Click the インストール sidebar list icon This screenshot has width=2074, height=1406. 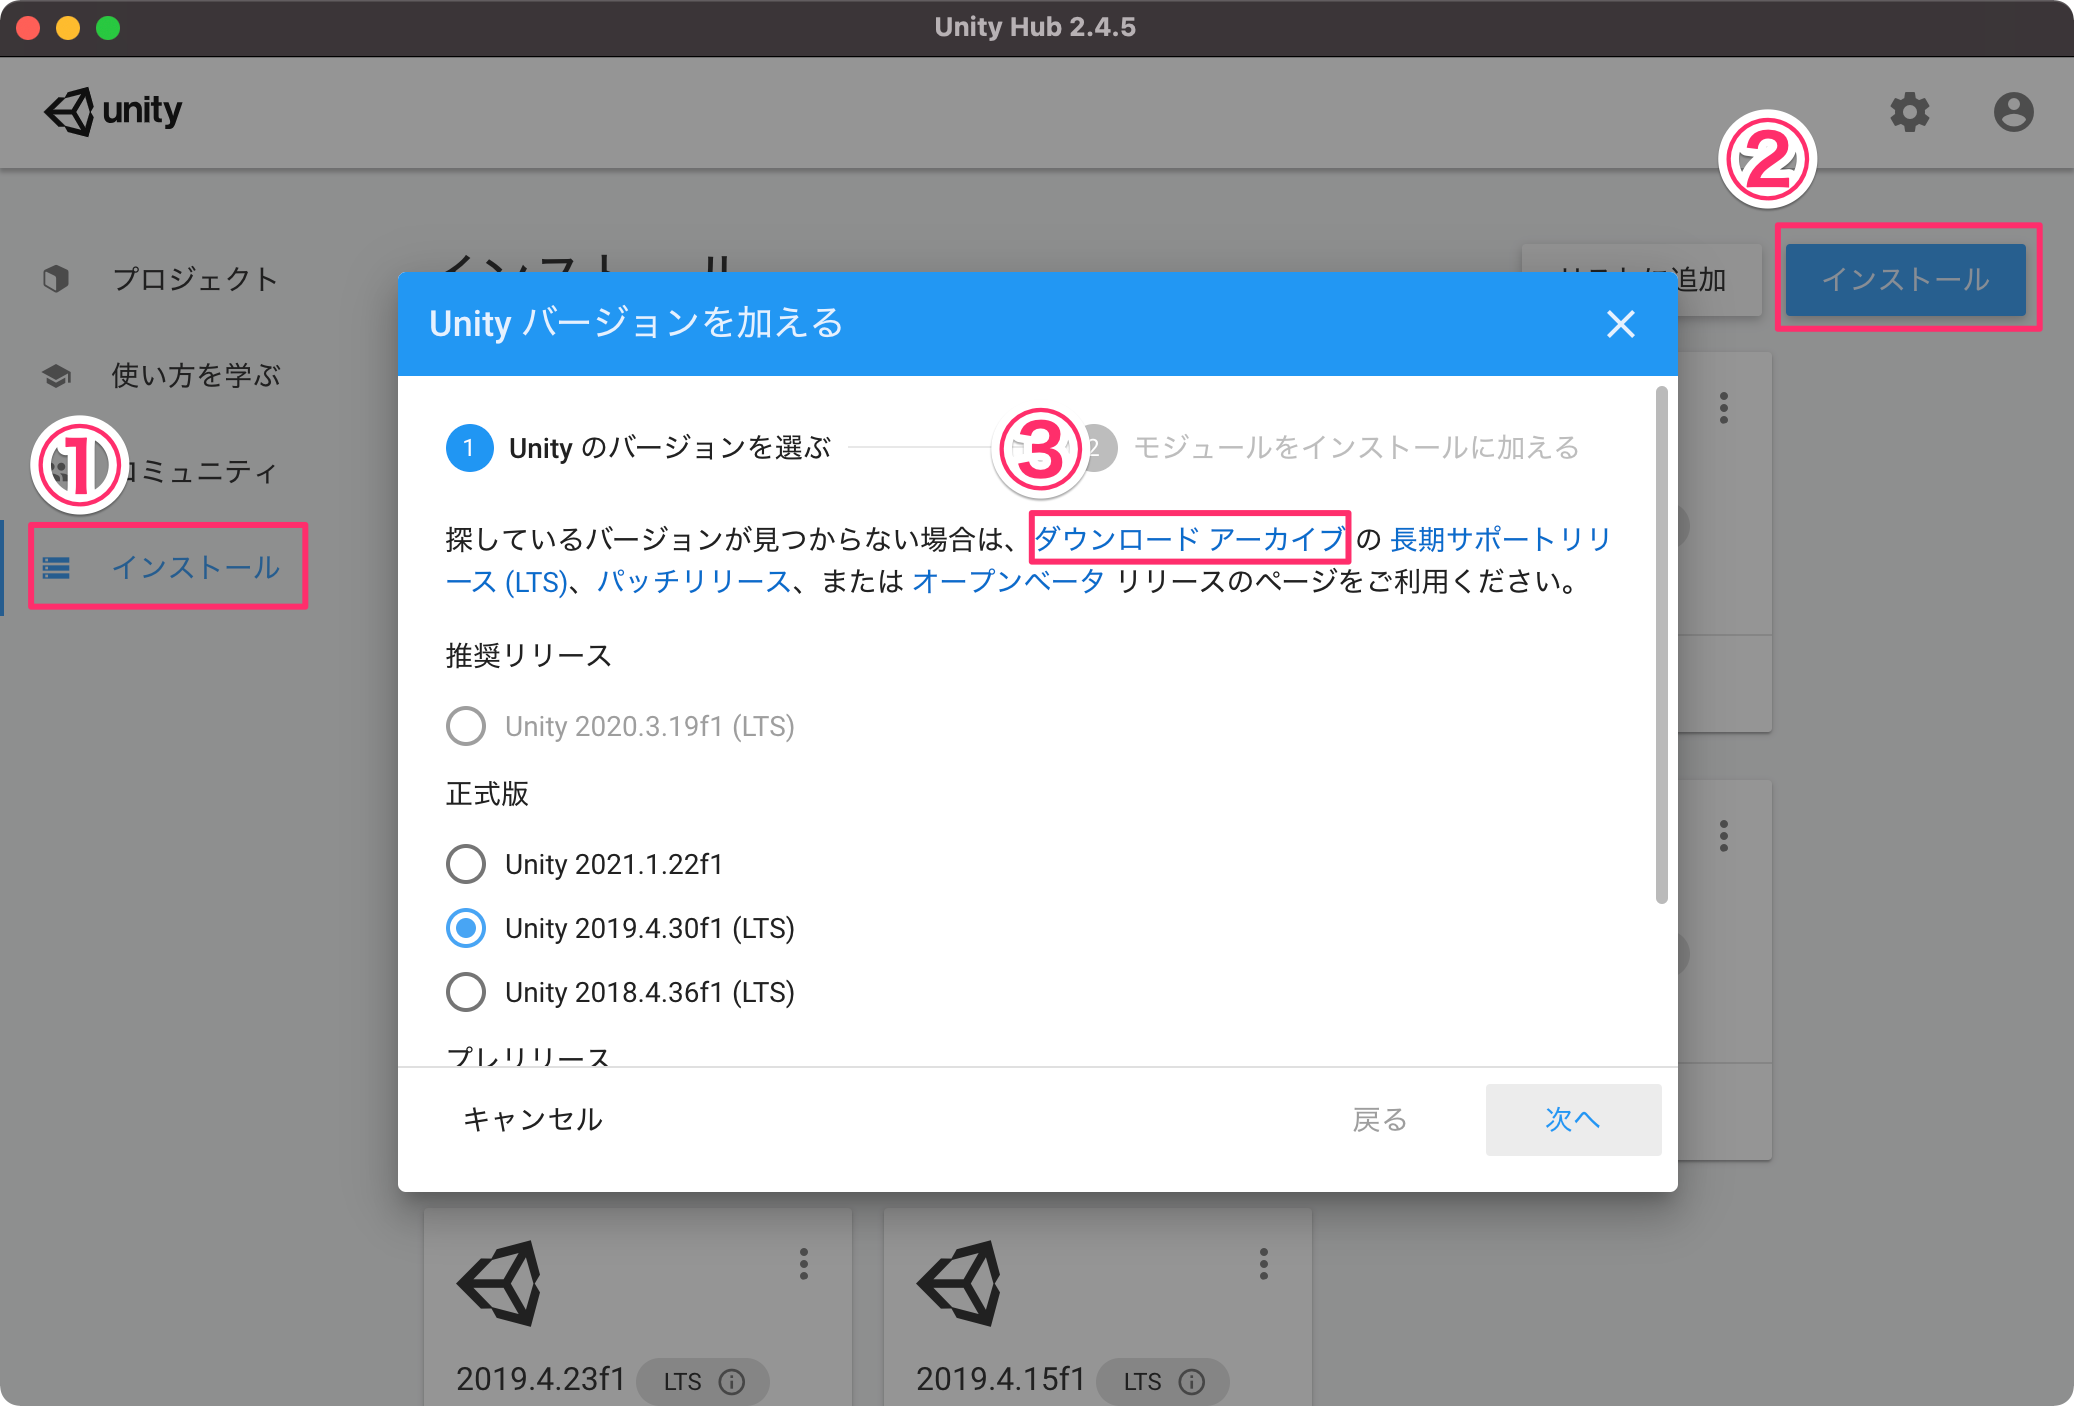click(56, 567)
